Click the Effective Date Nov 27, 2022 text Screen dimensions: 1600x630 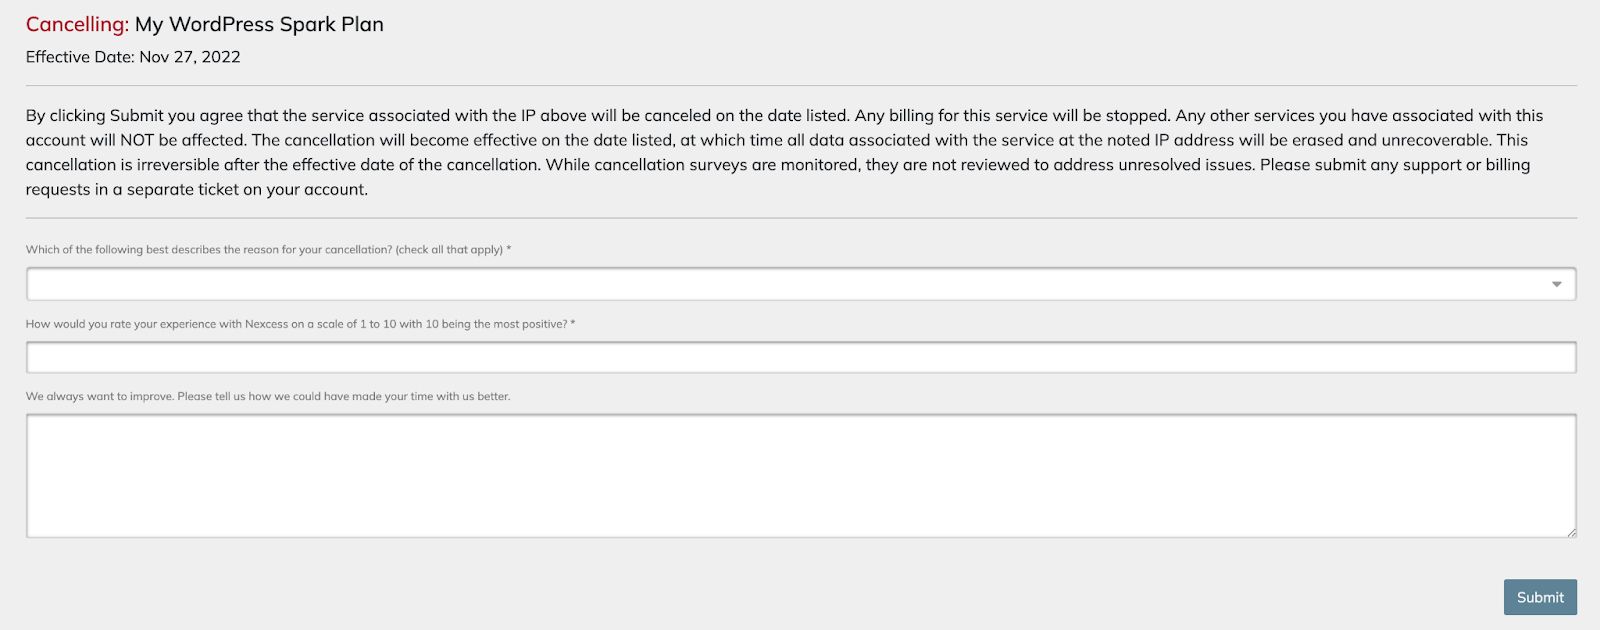point(133,57)
